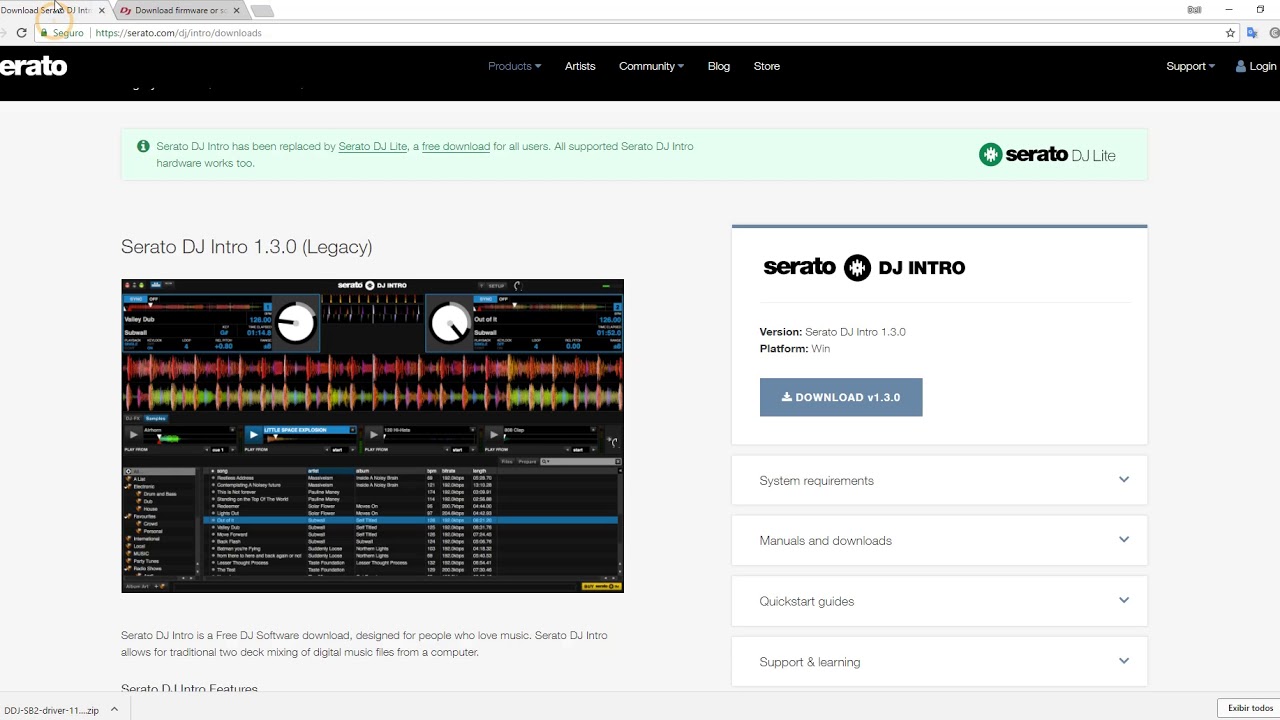Open the Products dropdown menu
This screenshot has width=1280, height=720.
click(x=514, y=66)
